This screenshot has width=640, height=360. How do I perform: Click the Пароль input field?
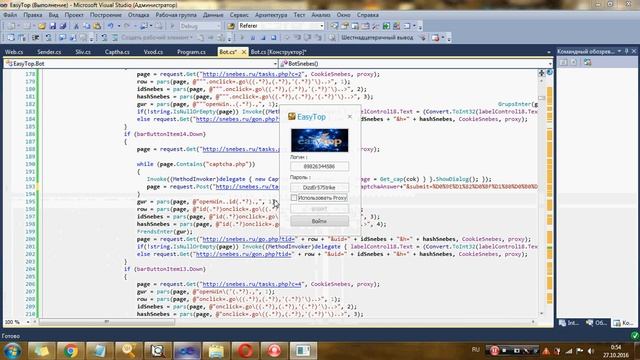coord(320,187)
